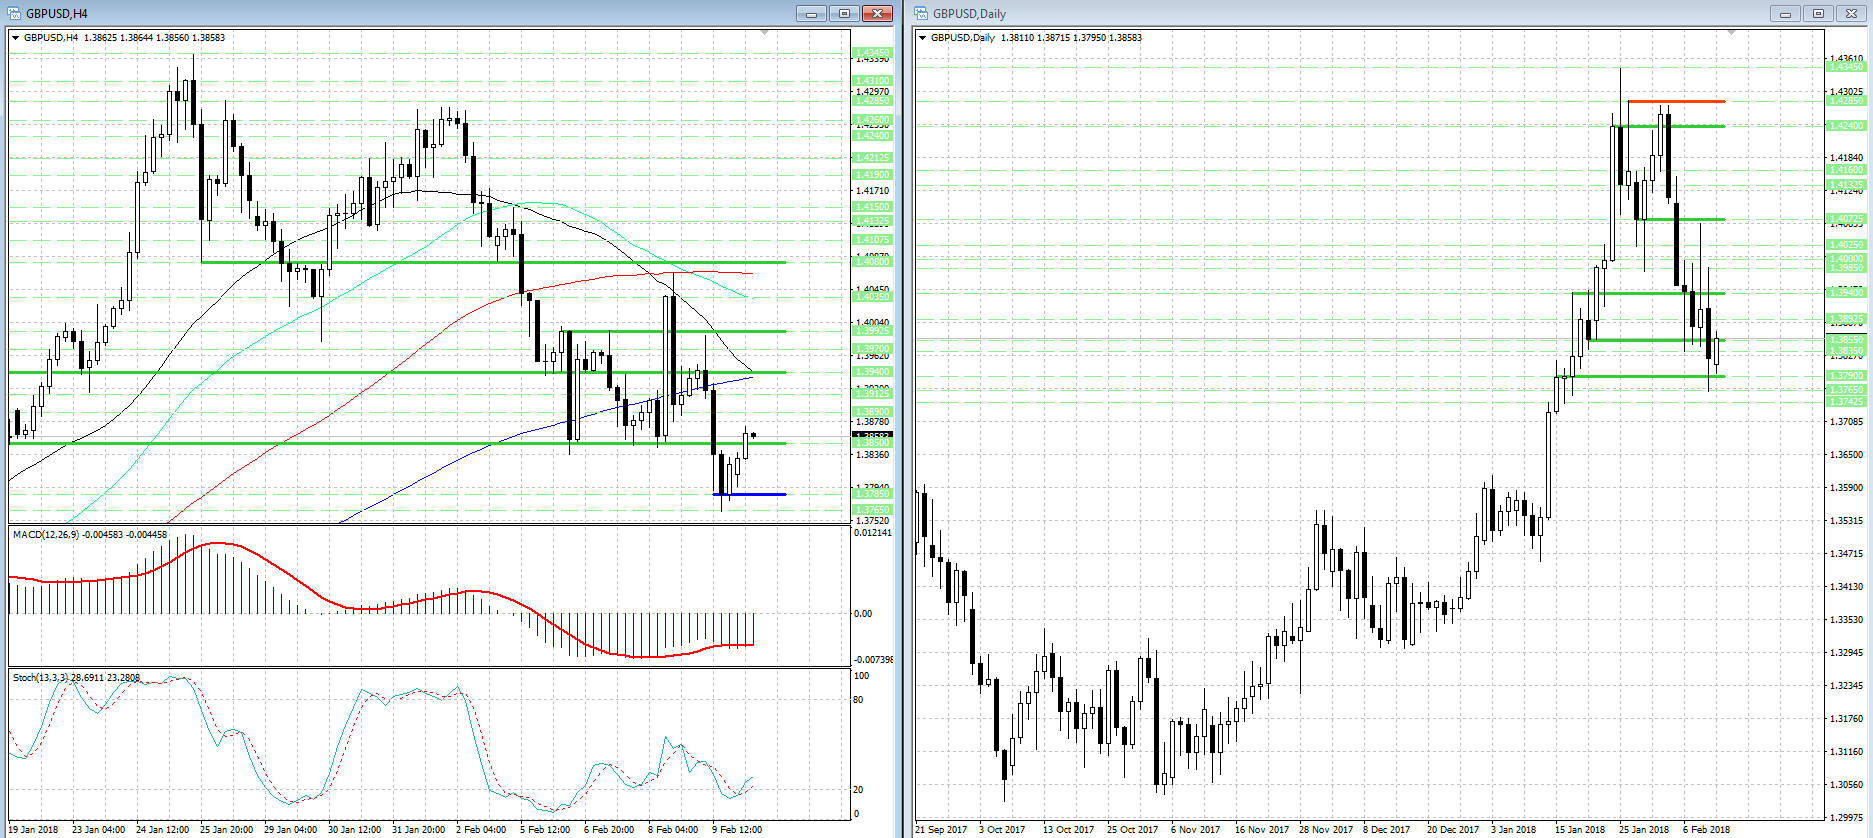Click the GBPUSD,Daily window title icon
The width and height of the screenshot is (1873, 838).
(x=921, y=13)
